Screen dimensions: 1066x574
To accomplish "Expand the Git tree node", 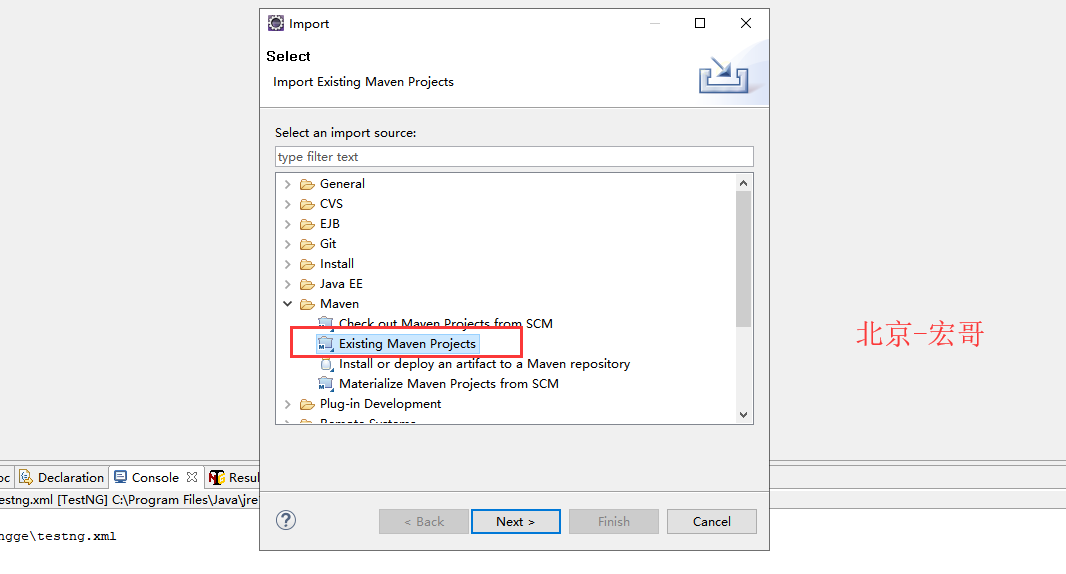I will 288,244.
